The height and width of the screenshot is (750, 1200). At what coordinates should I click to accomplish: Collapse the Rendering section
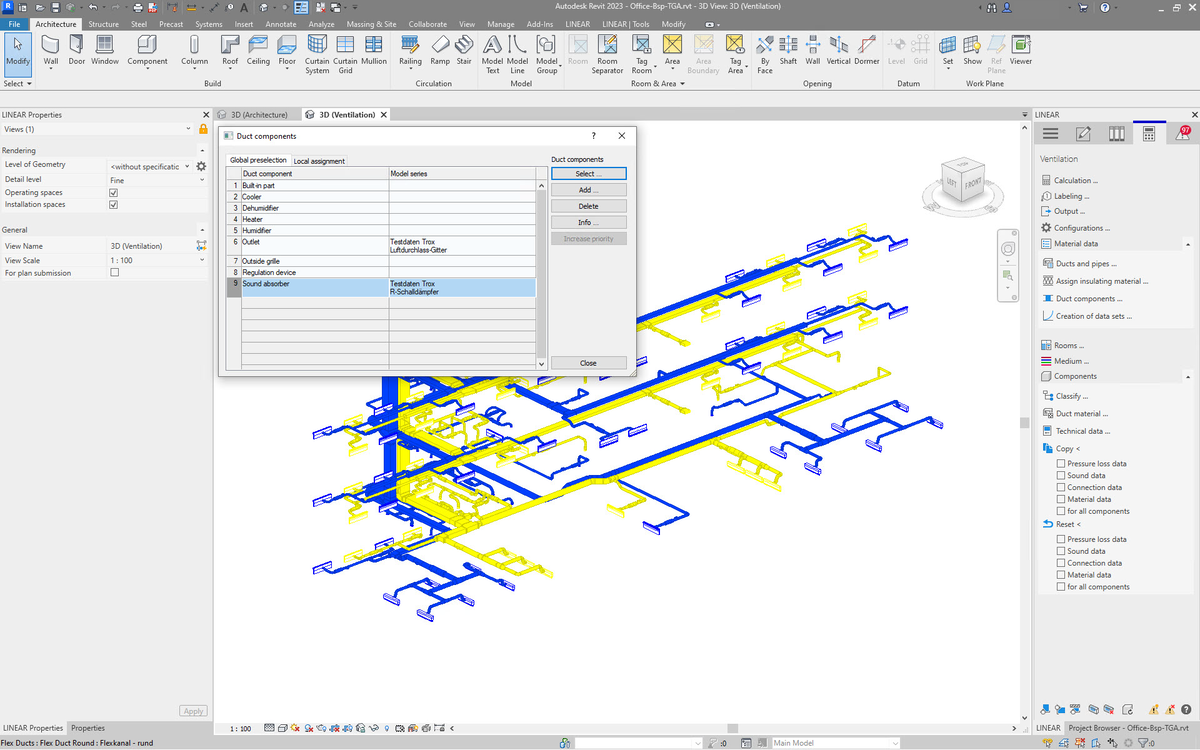pyautogui.click(x=202, y=151)
